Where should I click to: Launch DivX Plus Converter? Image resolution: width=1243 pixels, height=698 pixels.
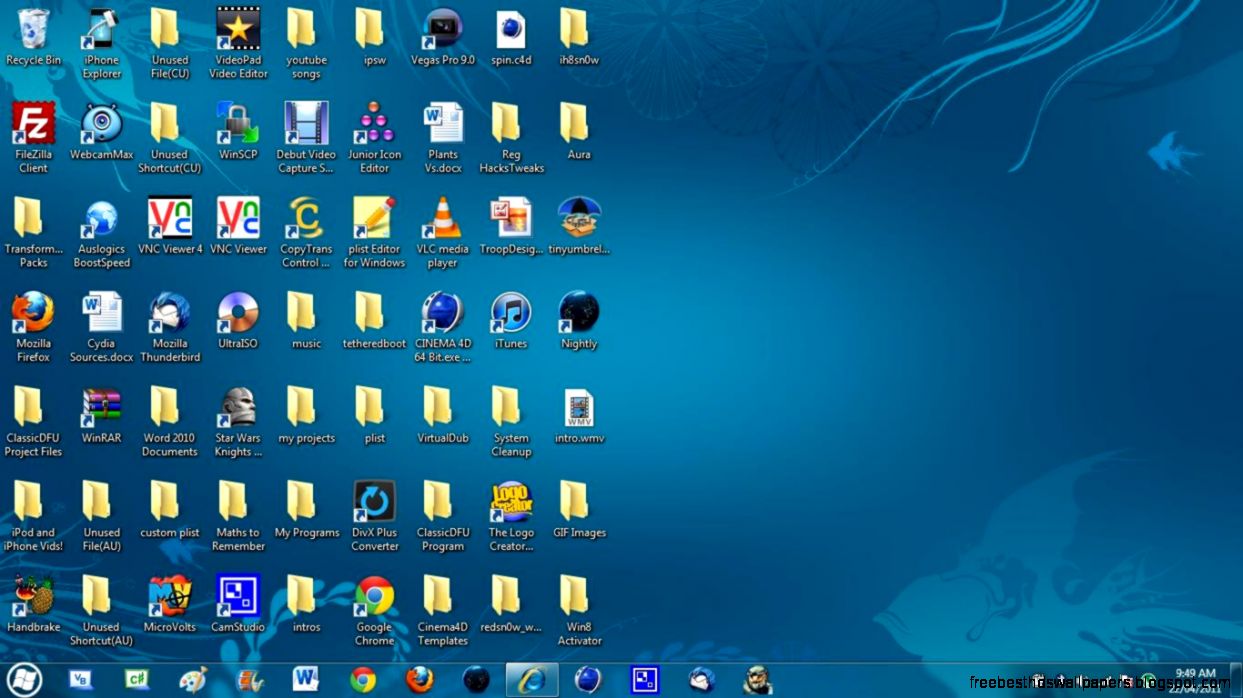[x=374, y=516]
